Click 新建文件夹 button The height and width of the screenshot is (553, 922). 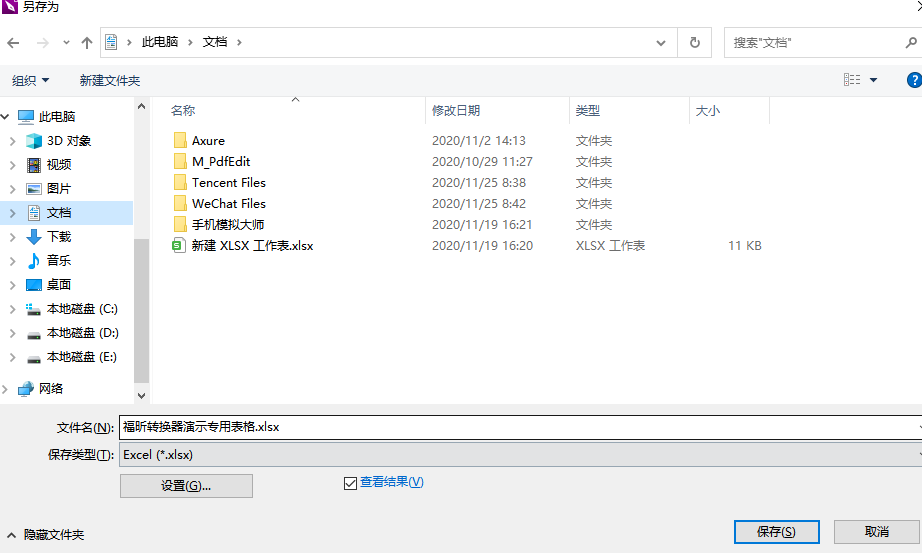[110, 81]
